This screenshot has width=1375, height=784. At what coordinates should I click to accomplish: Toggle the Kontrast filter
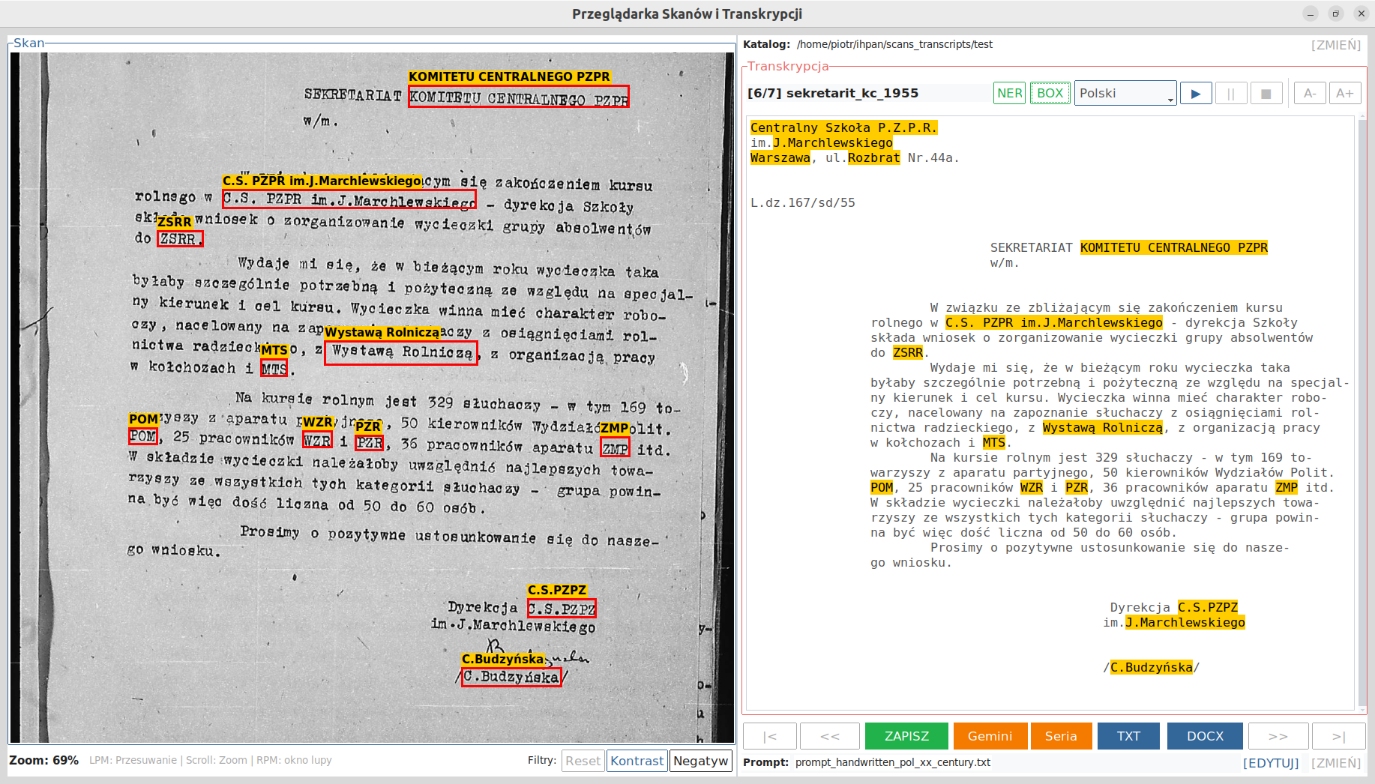637,760
